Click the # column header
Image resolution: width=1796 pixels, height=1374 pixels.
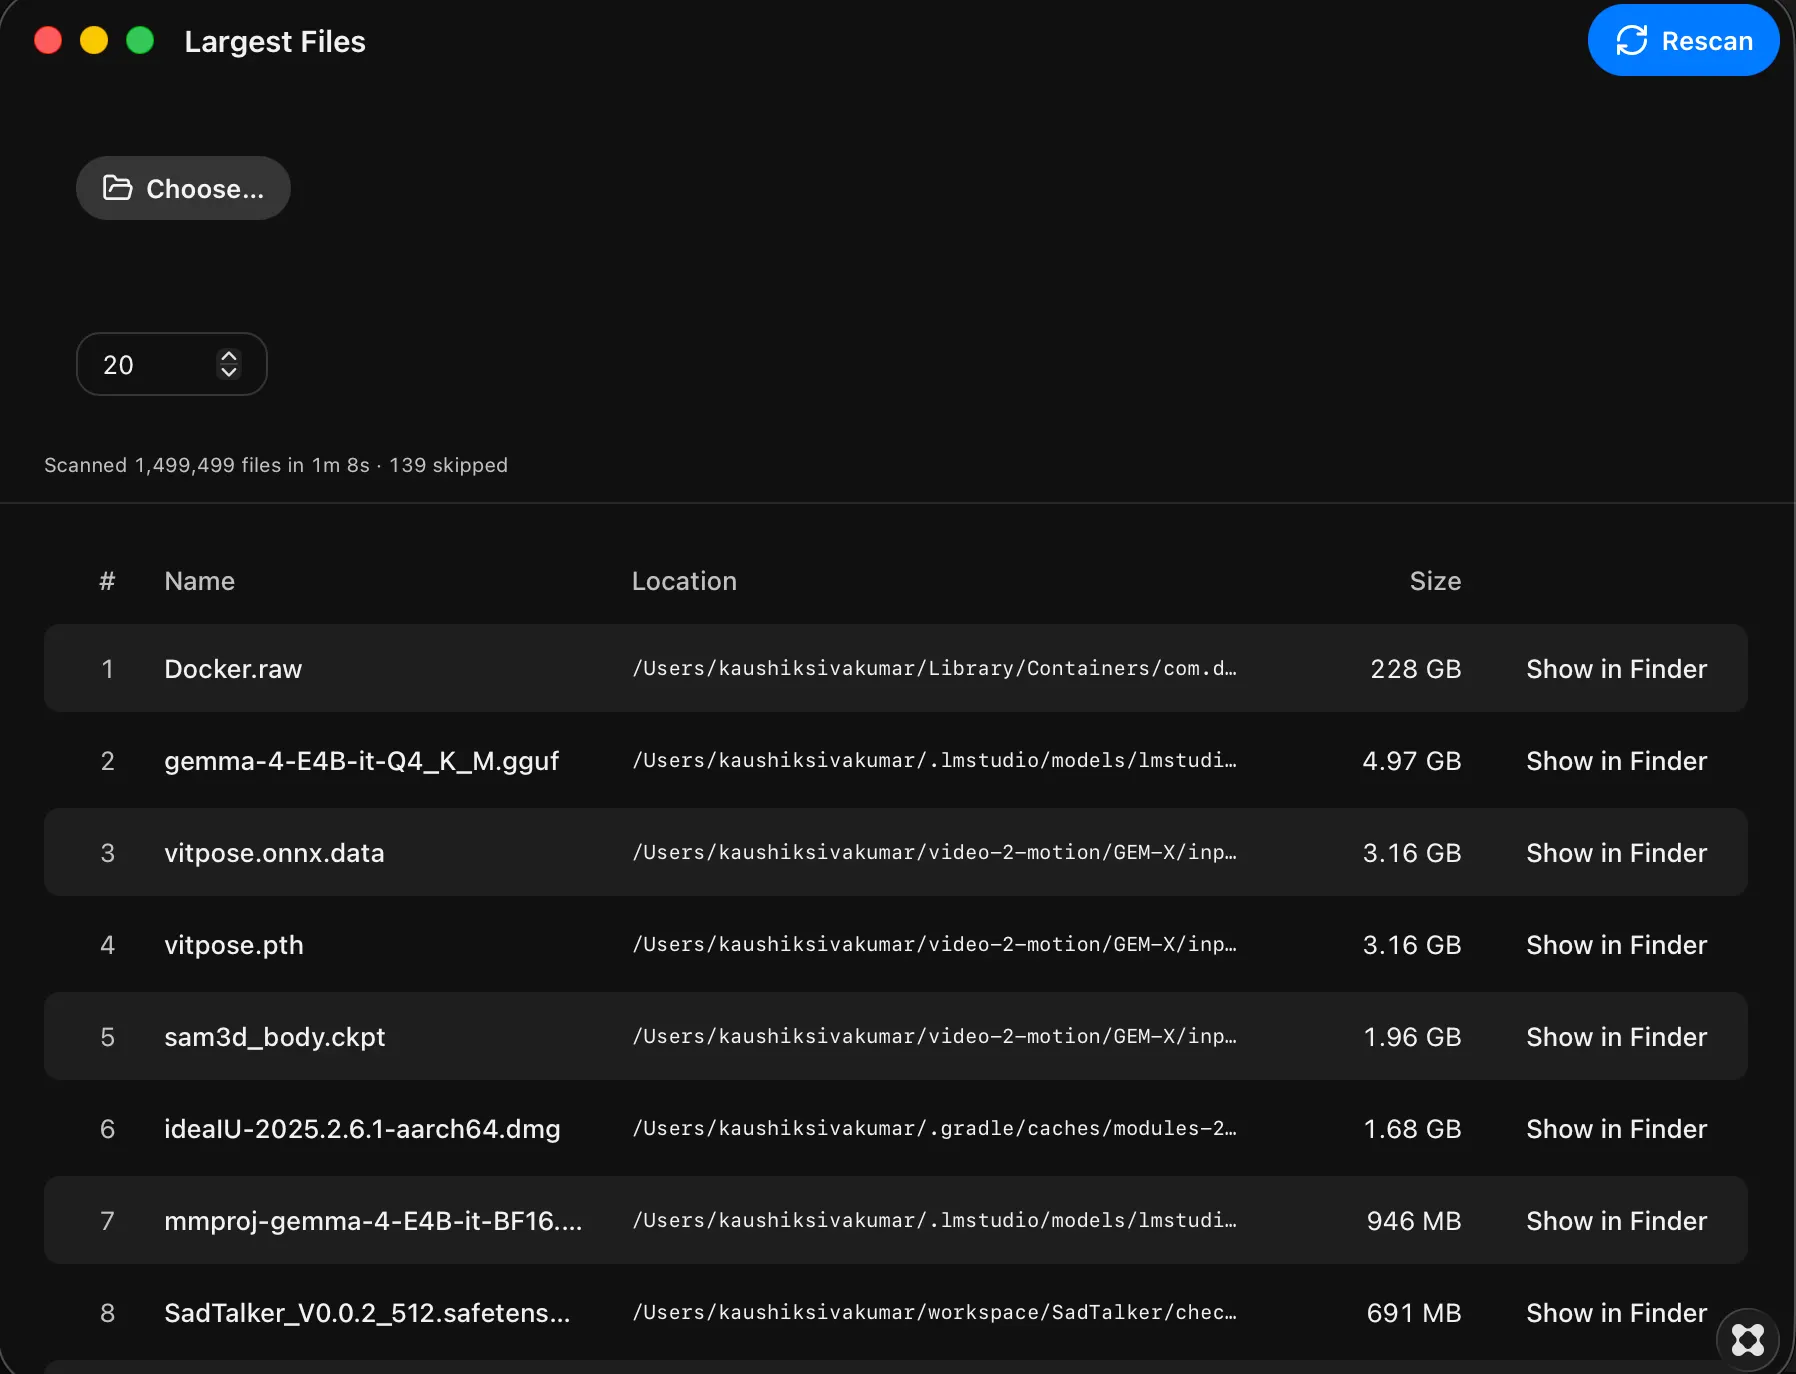[107, 581]
